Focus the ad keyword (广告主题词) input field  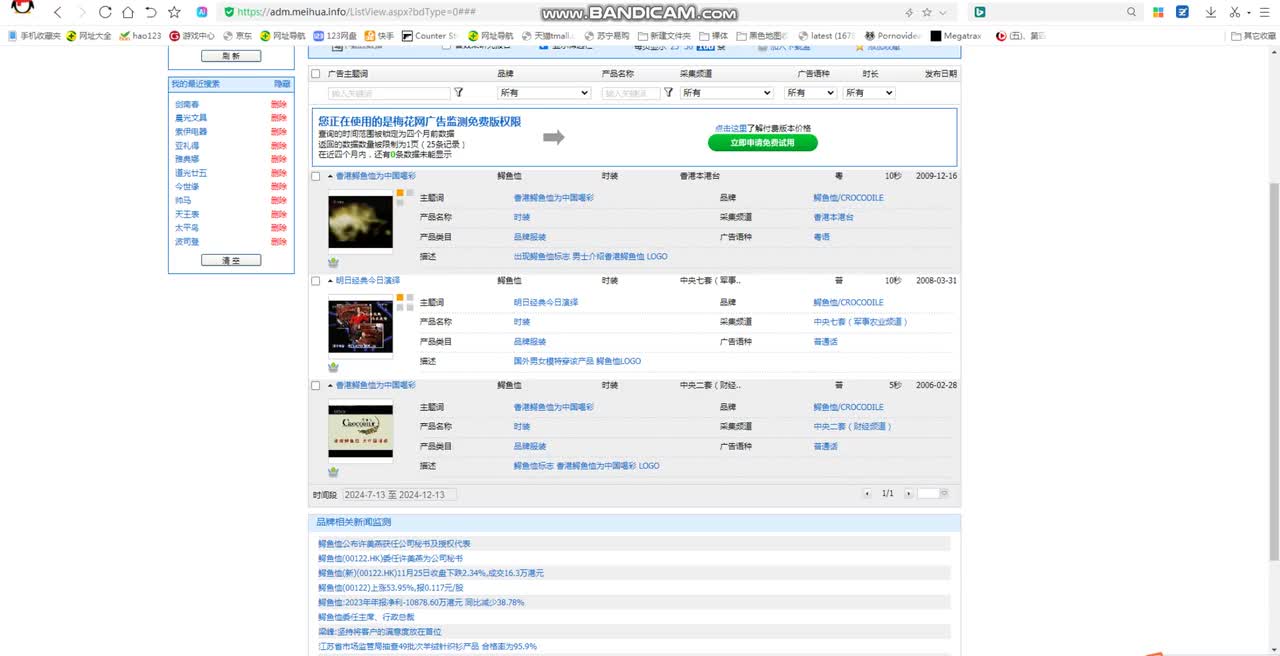tap(389, 93)
